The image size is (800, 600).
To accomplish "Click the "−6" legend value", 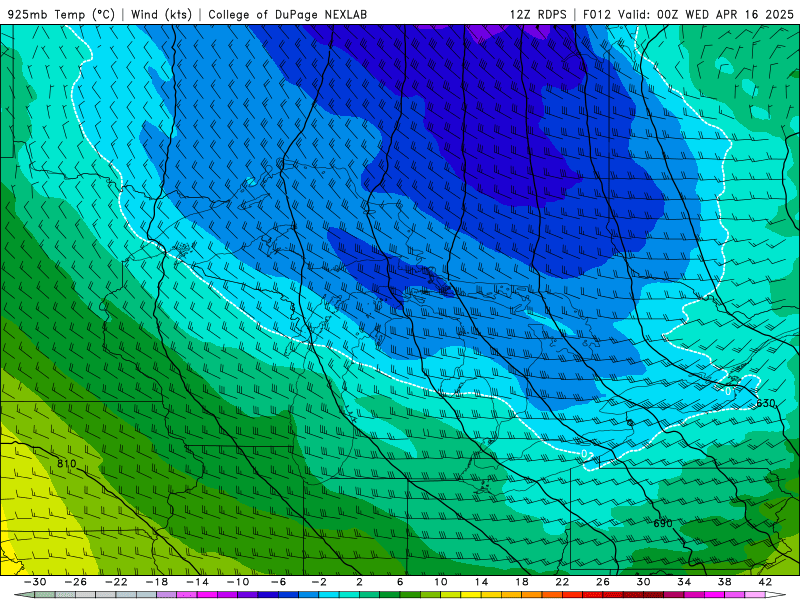I will click(279, 582).
